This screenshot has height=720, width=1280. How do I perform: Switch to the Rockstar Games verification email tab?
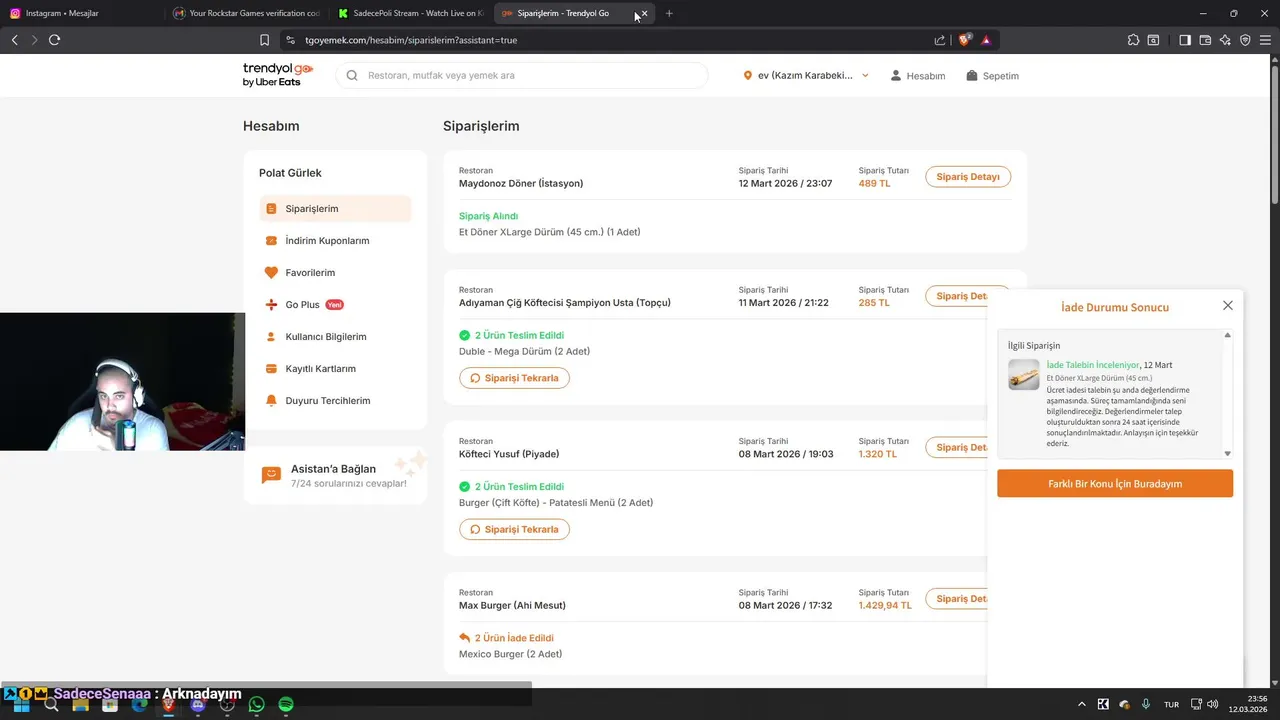pos(247,13)
